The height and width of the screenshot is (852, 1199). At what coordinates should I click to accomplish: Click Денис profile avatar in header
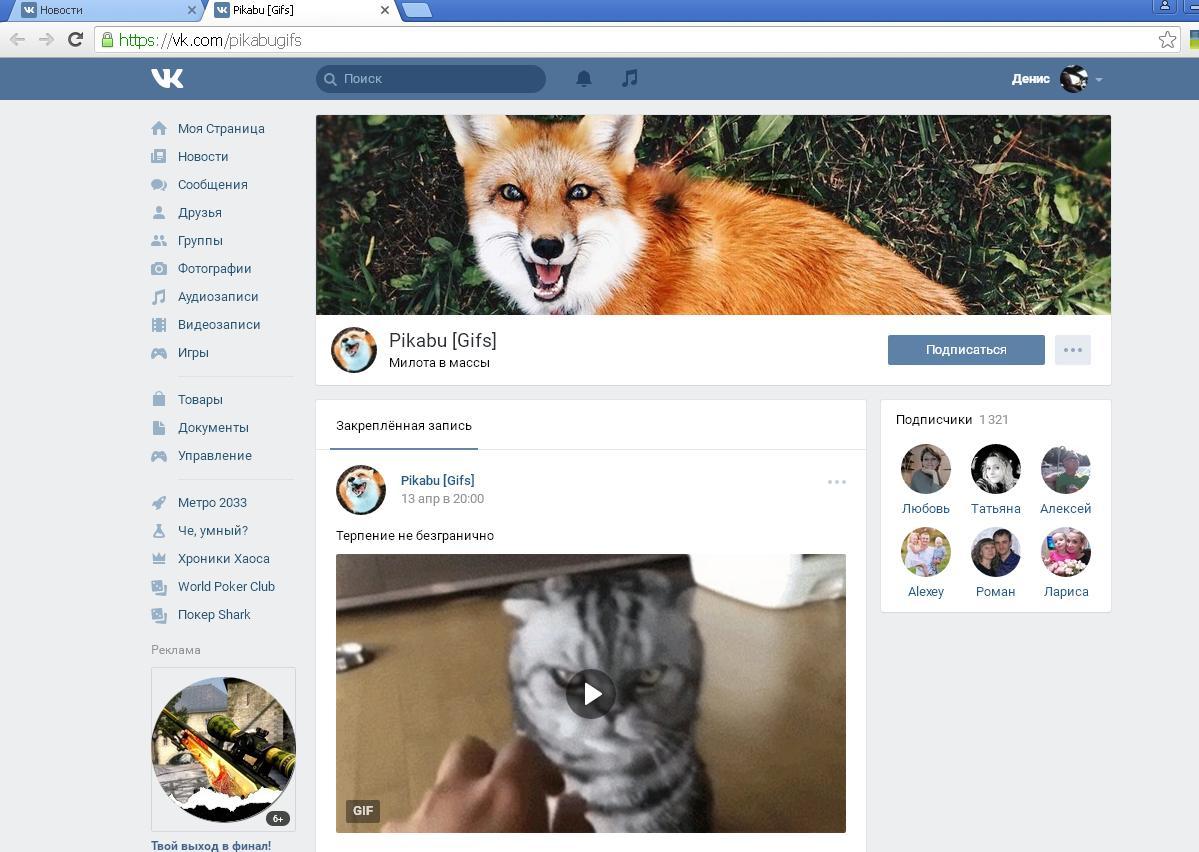tap(1074, 79)
